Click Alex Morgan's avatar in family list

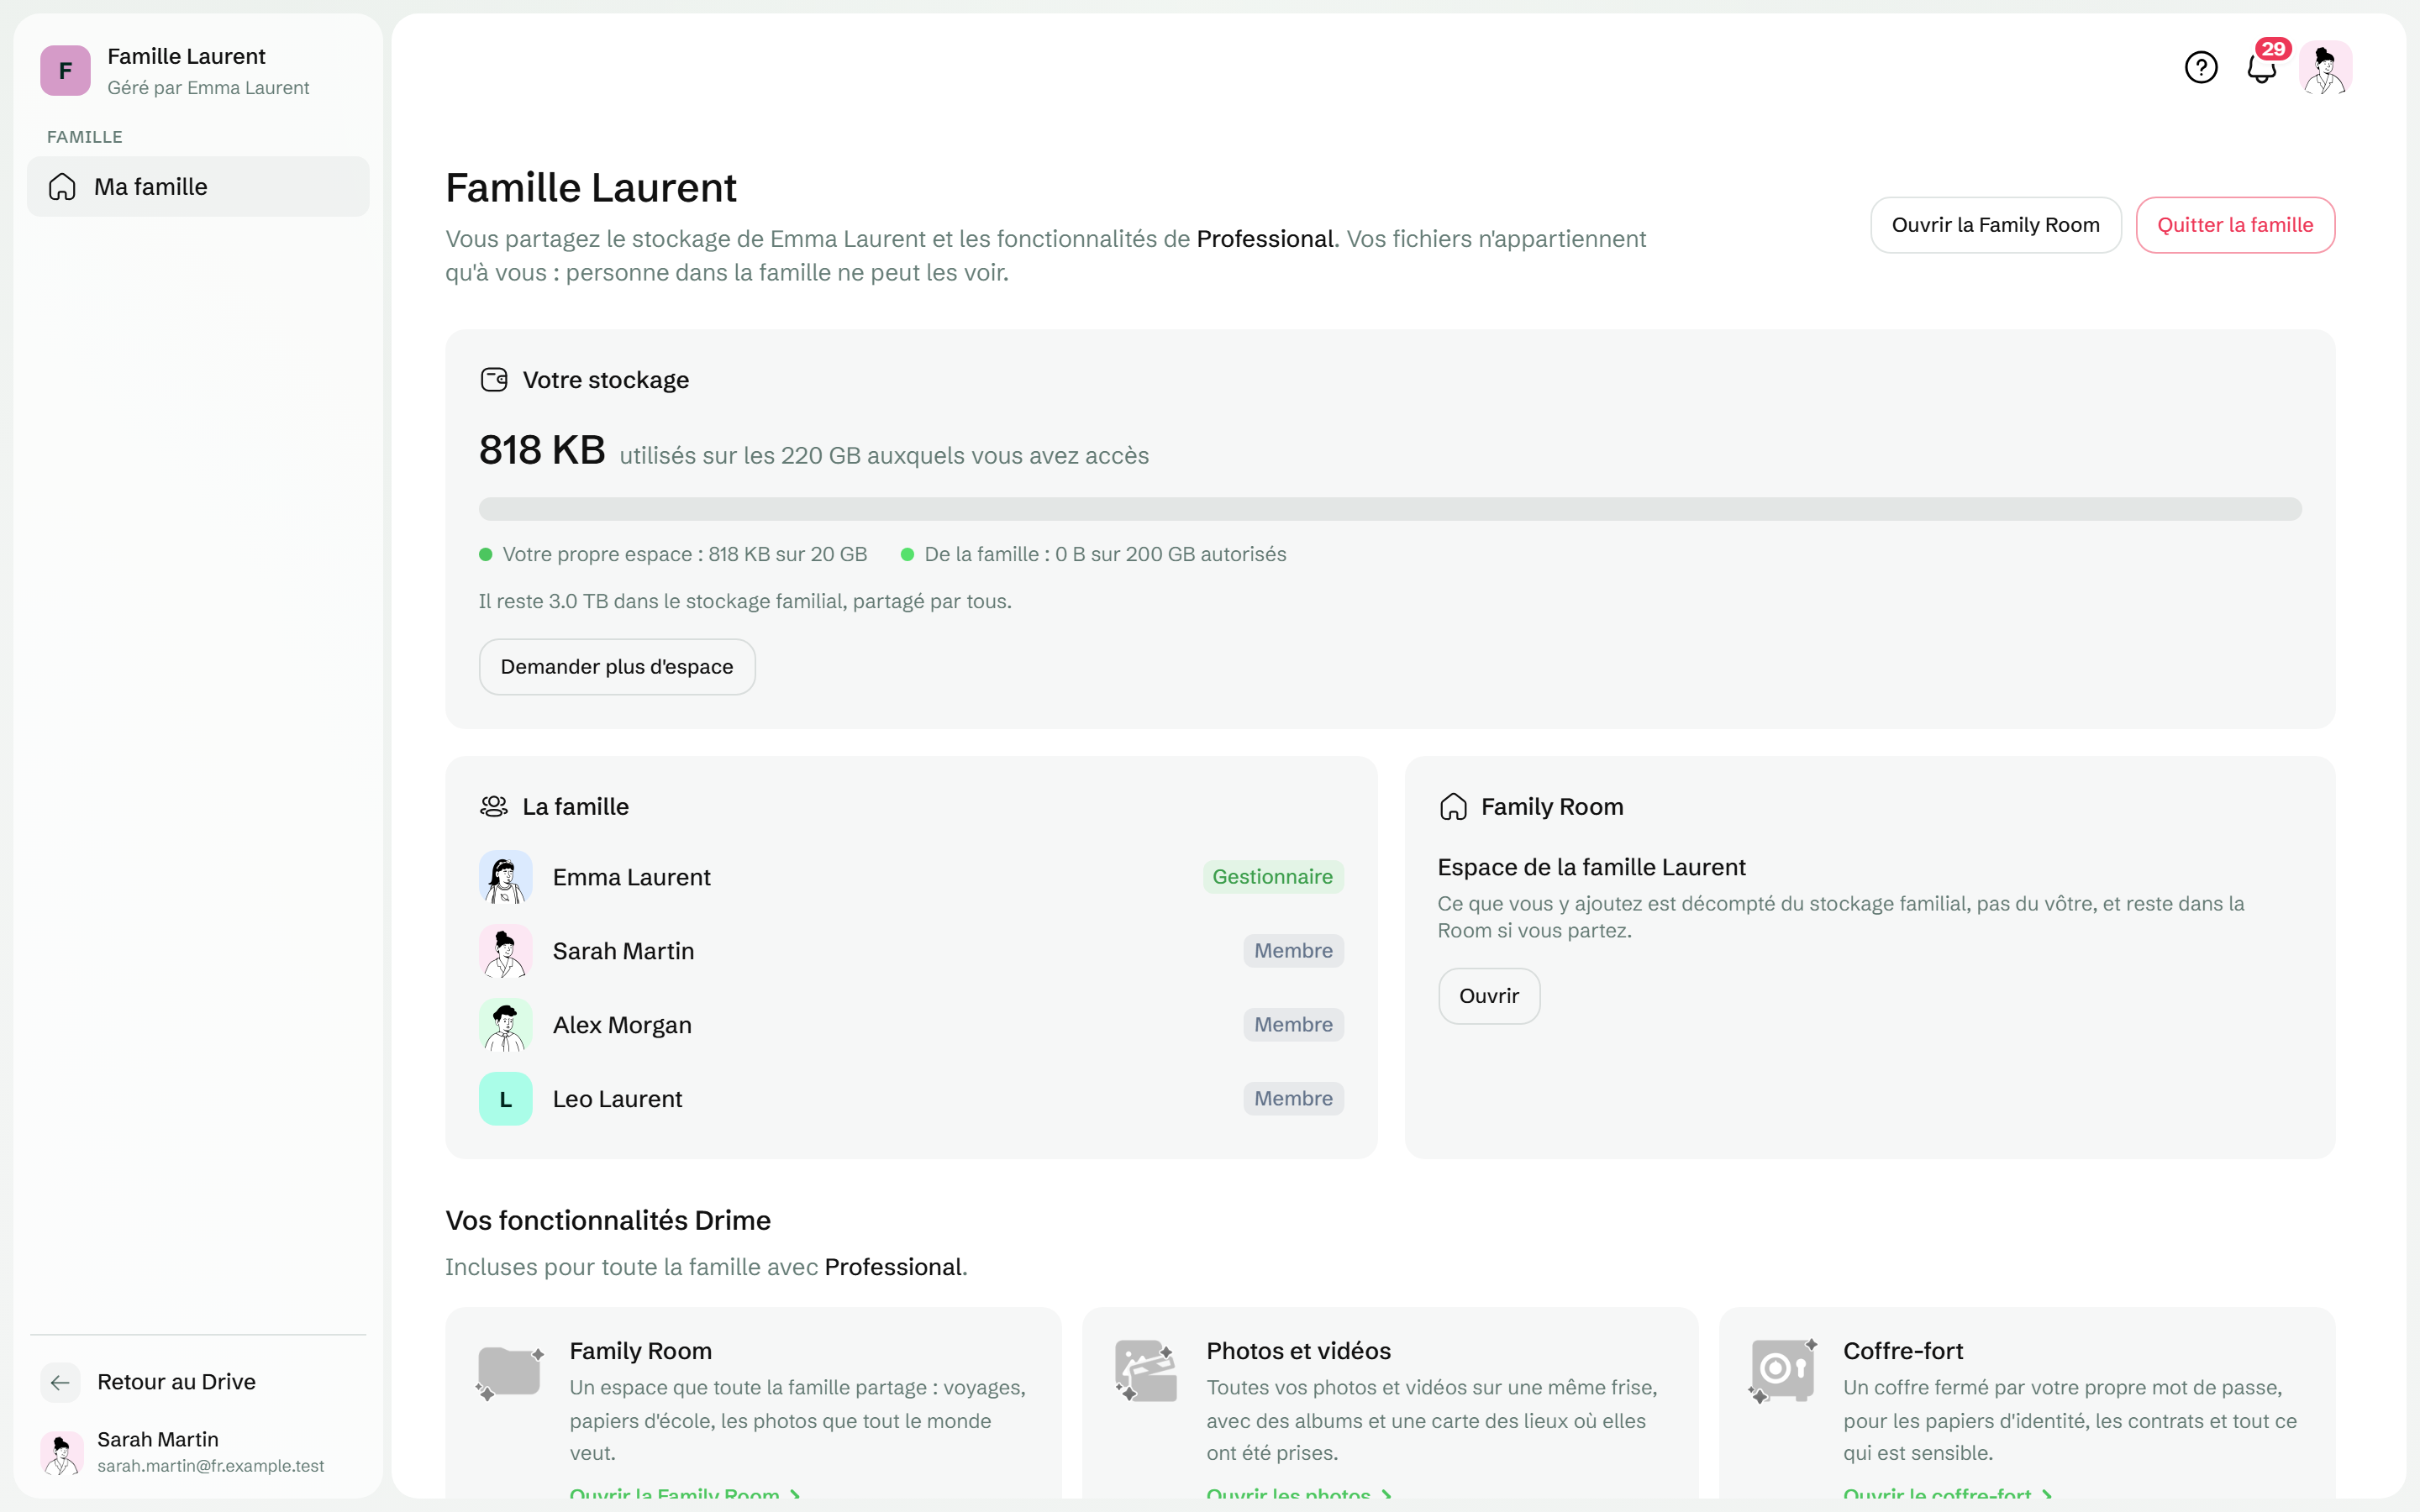point(505,1025)
